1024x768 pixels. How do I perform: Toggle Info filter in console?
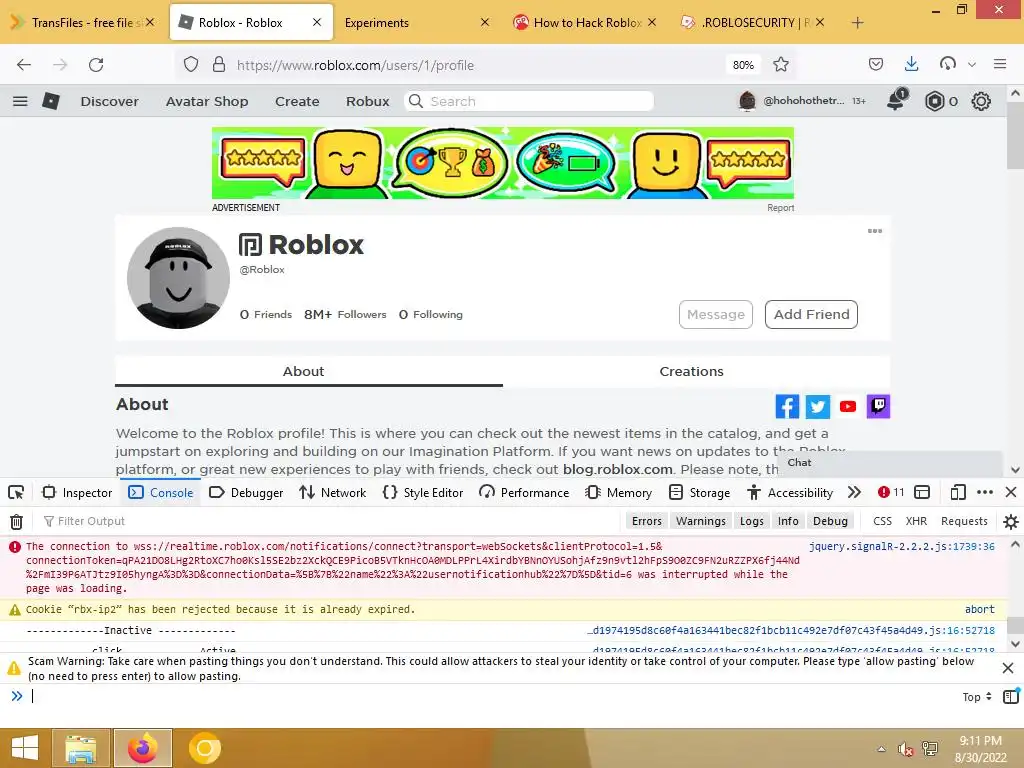tap(788, 521)
